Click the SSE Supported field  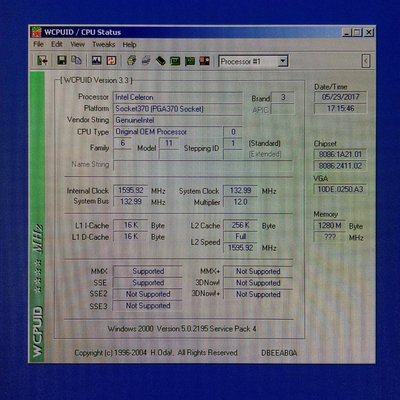tap(148, 283)
